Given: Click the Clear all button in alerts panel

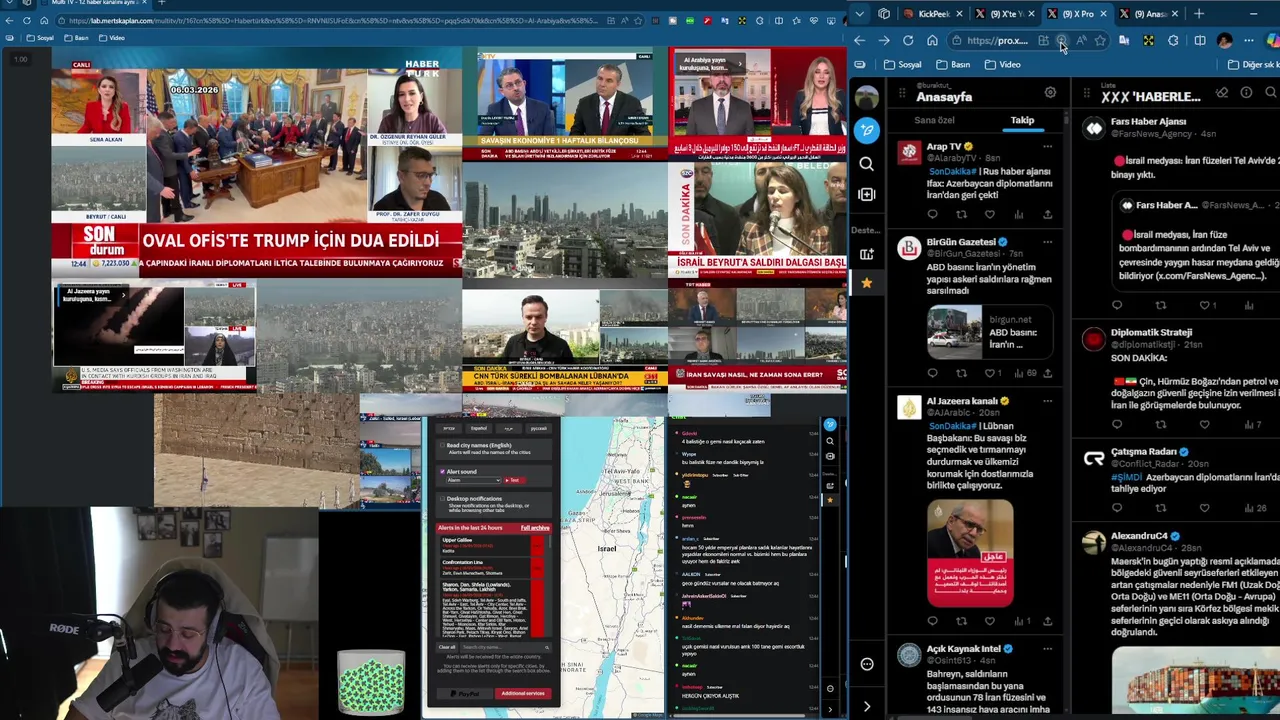Looking at the screenshot, I should [x=447, y=647].
